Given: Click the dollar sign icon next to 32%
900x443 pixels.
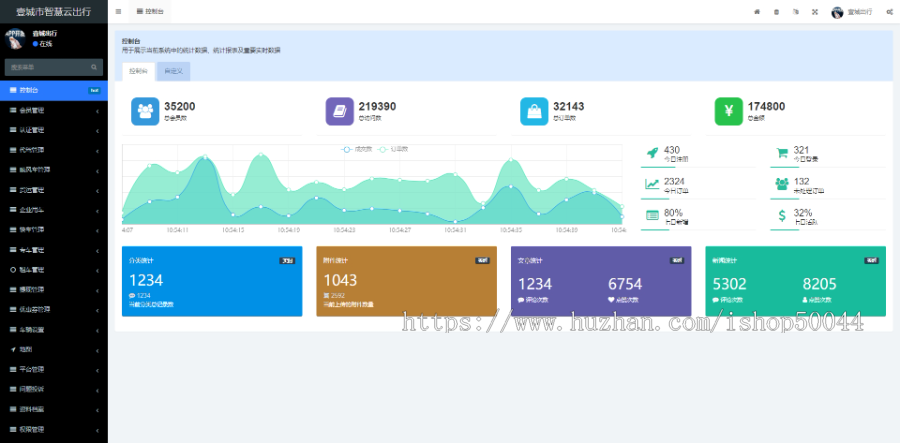Looking at the screenshot, I should pyautogui.click(x=782, y=215).
